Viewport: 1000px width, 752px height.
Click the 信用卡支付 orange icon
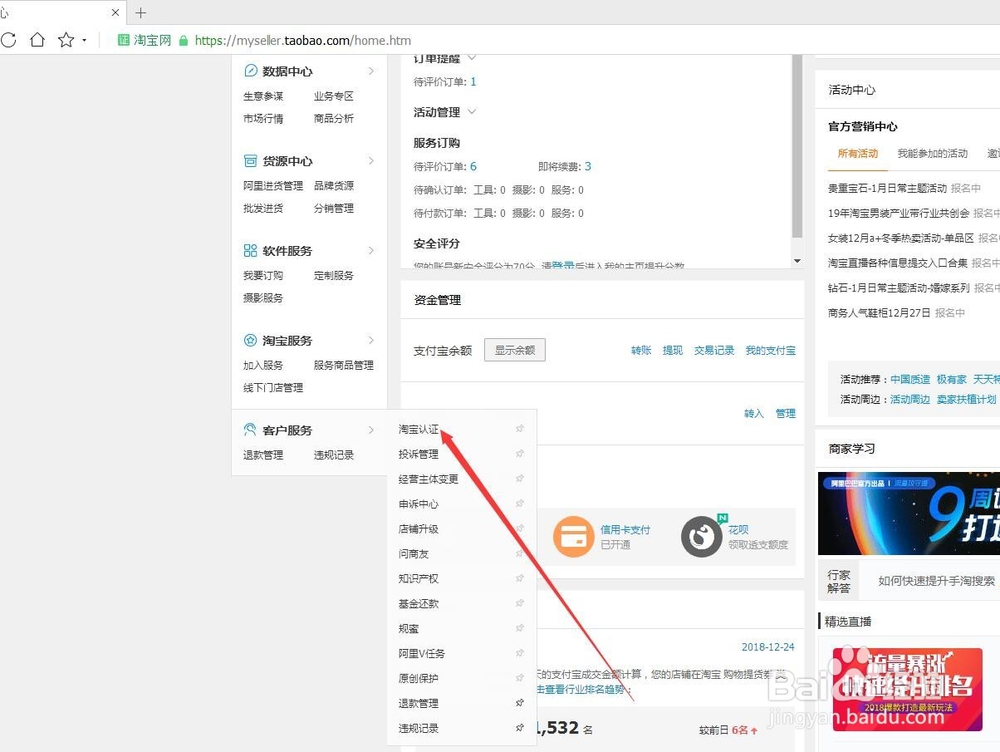click(573, 537)
